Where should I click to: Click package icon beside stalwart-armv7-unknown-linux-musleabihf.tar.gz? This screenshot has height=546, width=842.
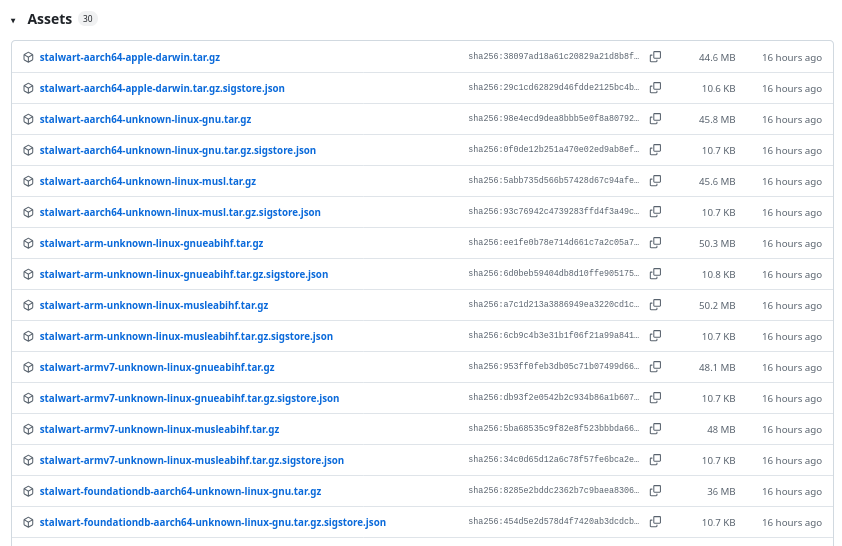(28, 429)
